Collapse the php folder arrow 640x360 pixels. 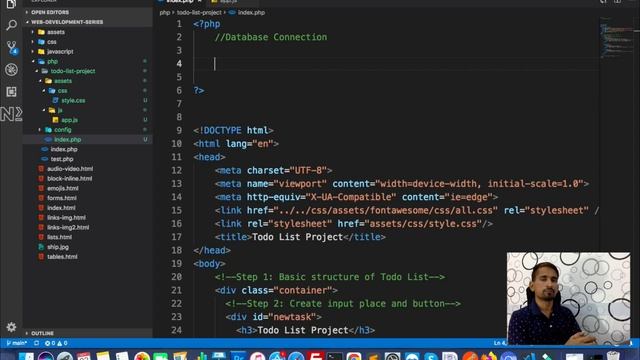pos(33,61)
